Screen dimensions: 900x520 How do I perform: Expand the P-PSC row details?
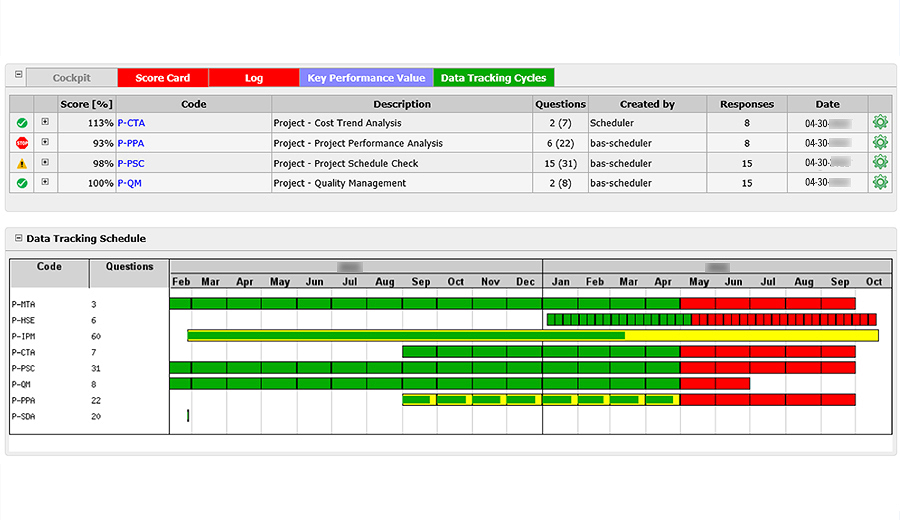pyautogui.click(x=45, y=163)
